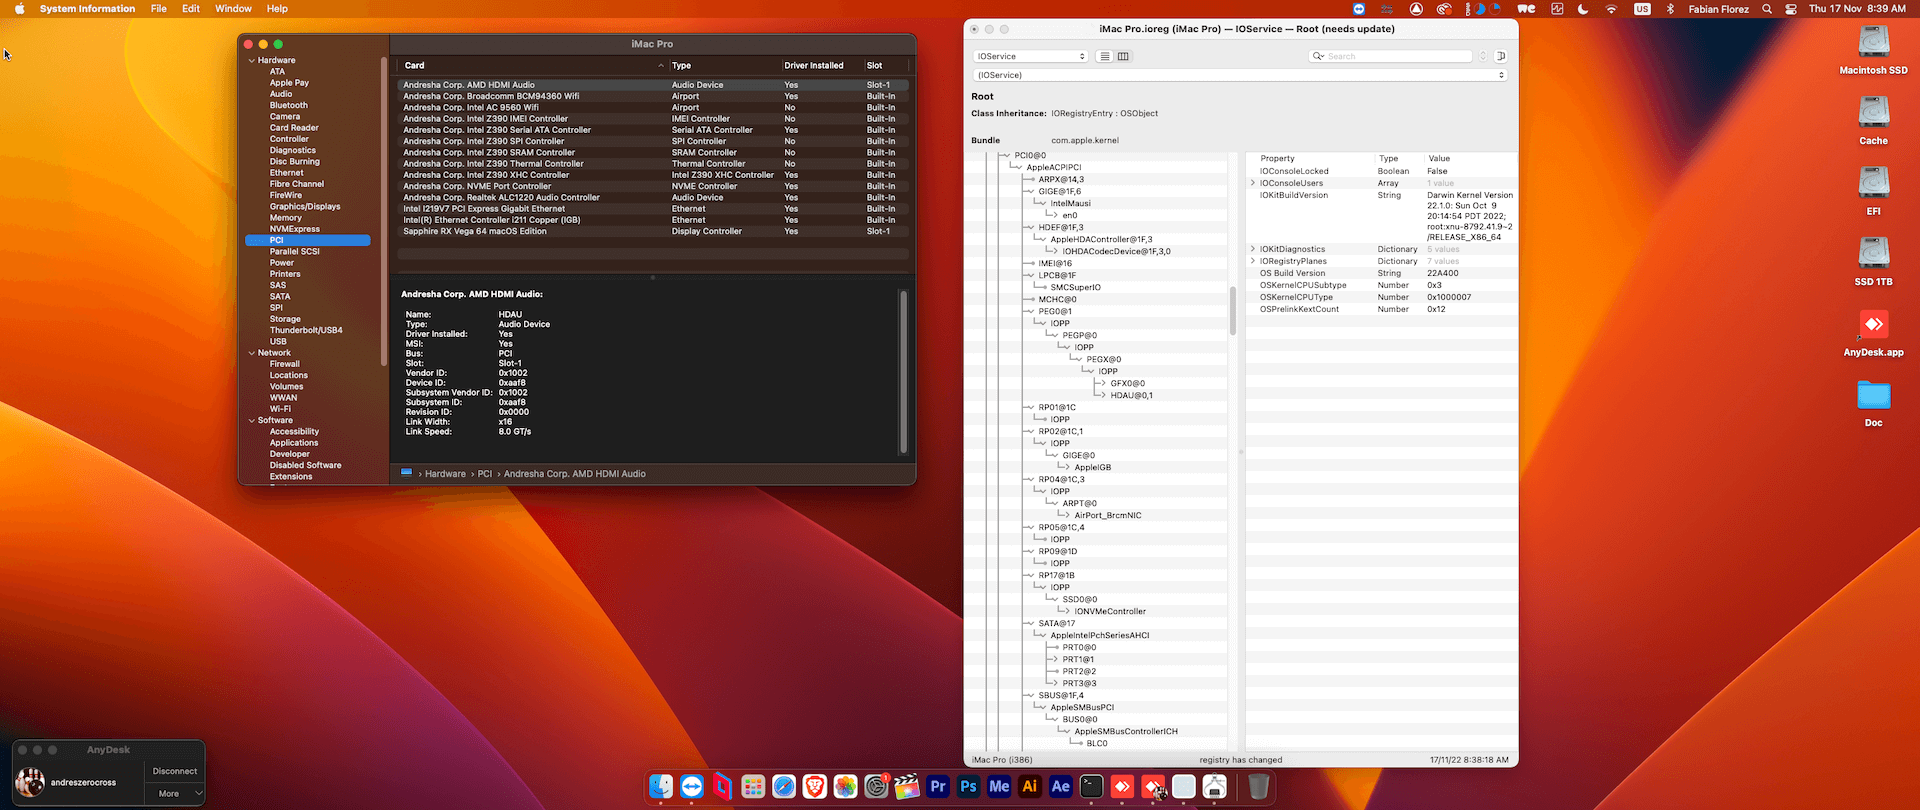The image size is (1920, 810).
Task: Open Terminal from the dock
Action: 1091,787
